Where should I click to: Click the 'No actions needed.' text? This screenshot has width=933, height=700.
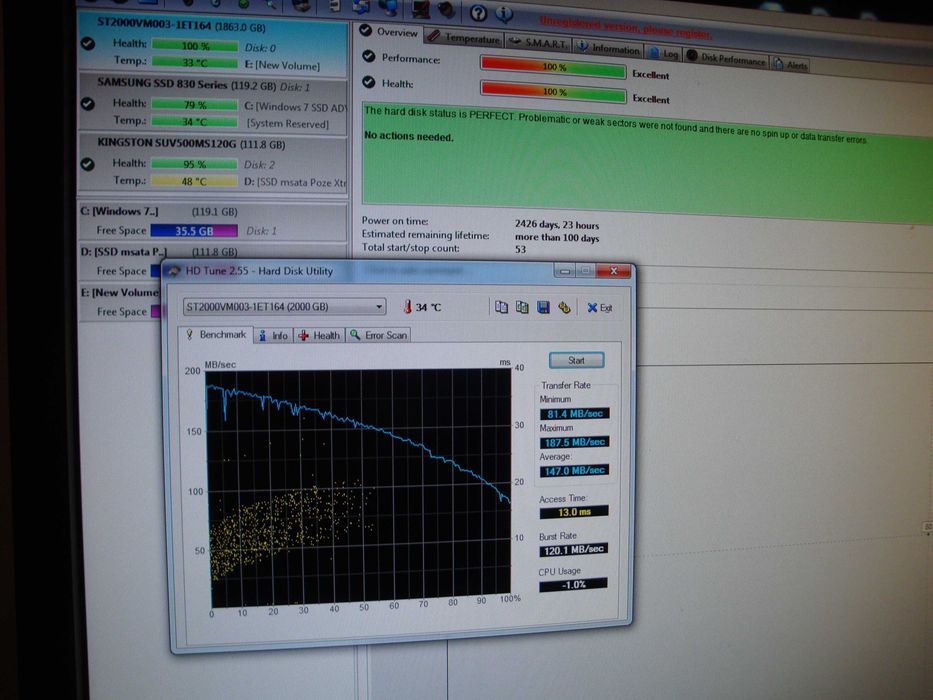point(408,136)
